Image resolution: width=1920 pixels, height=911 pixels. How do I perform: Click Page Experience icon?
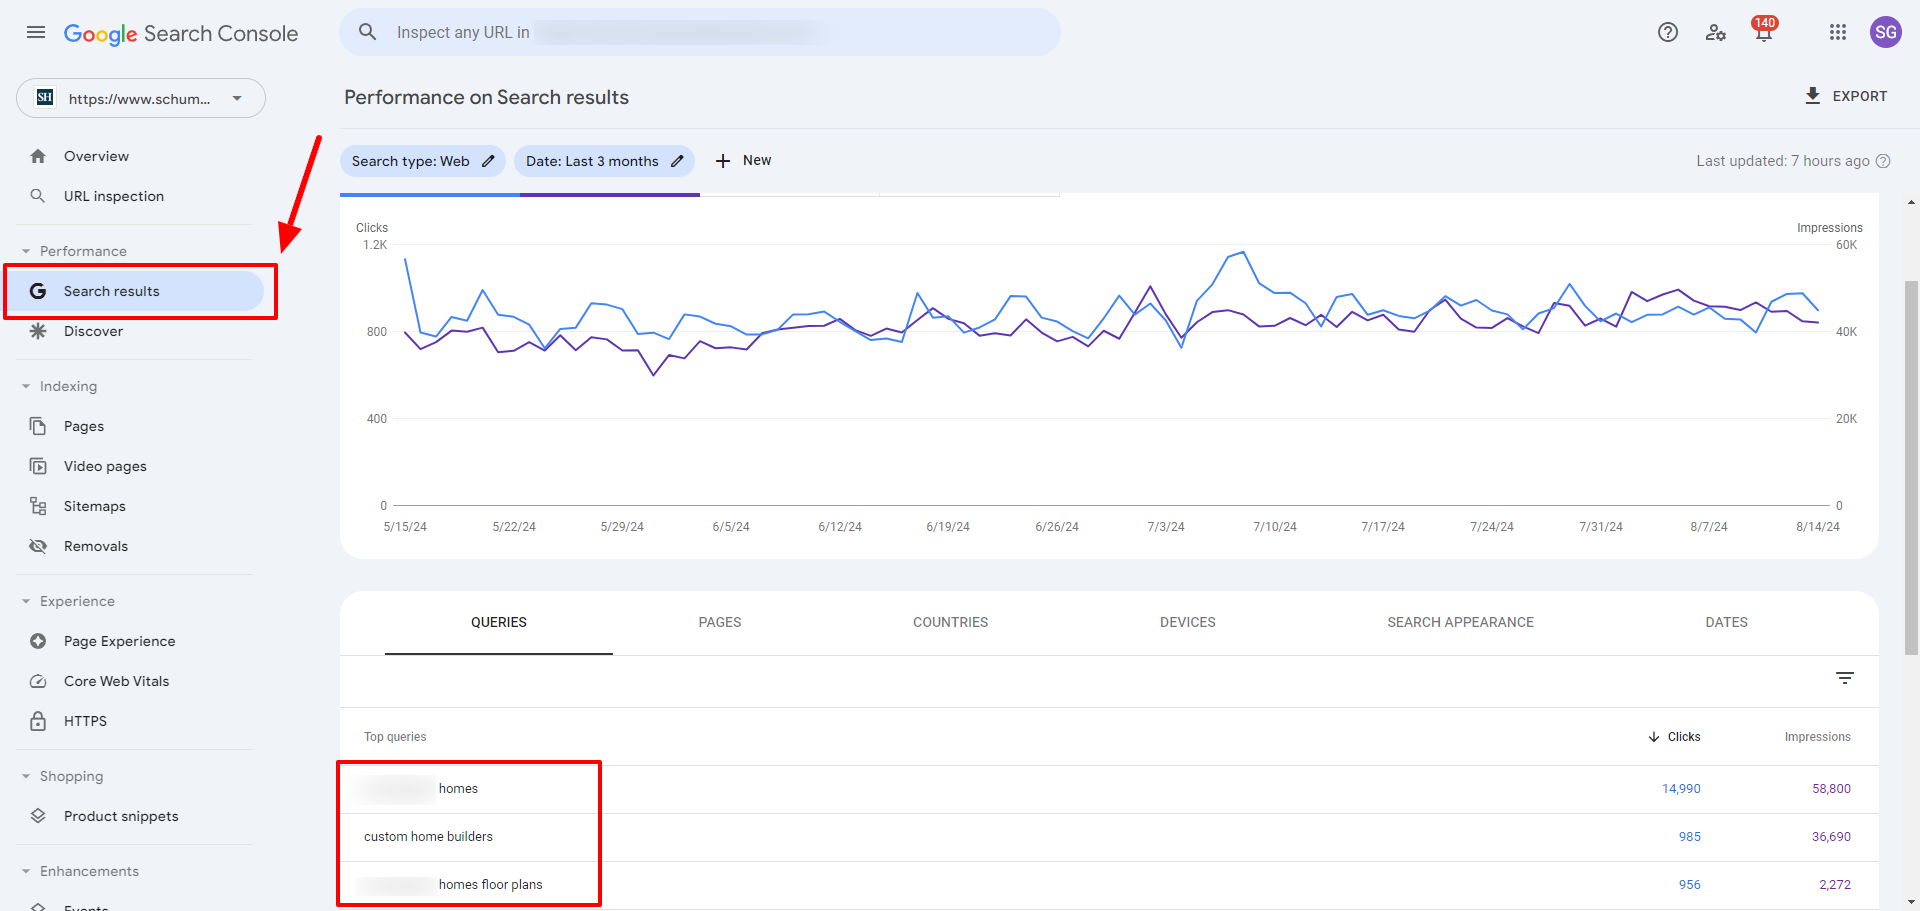pos(38,641)
